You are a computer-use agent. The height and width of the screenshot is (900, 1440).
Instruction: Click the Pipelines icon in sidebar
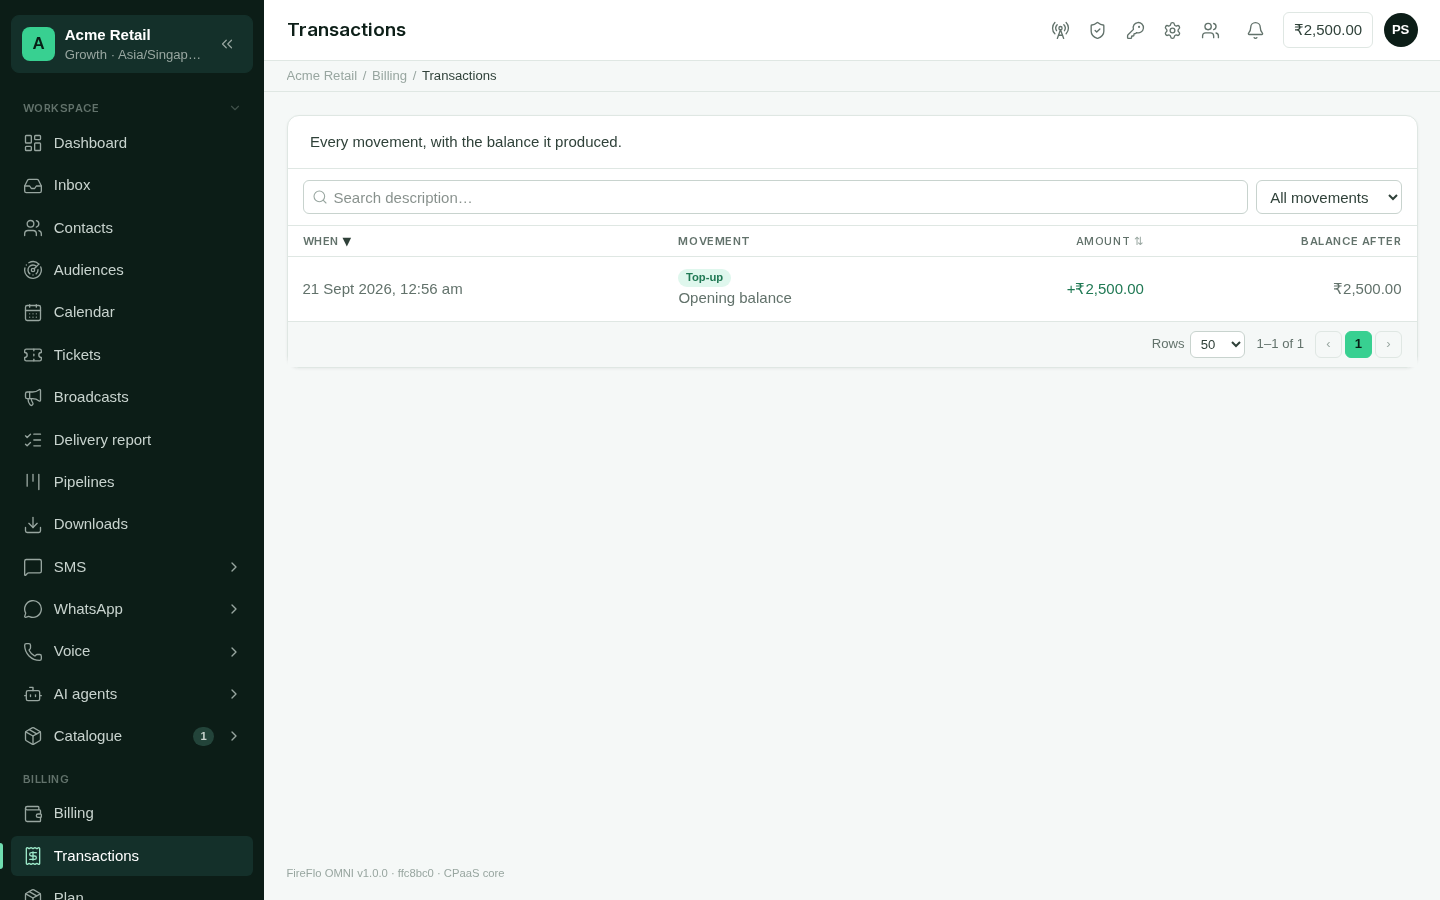tap(33, 482)
